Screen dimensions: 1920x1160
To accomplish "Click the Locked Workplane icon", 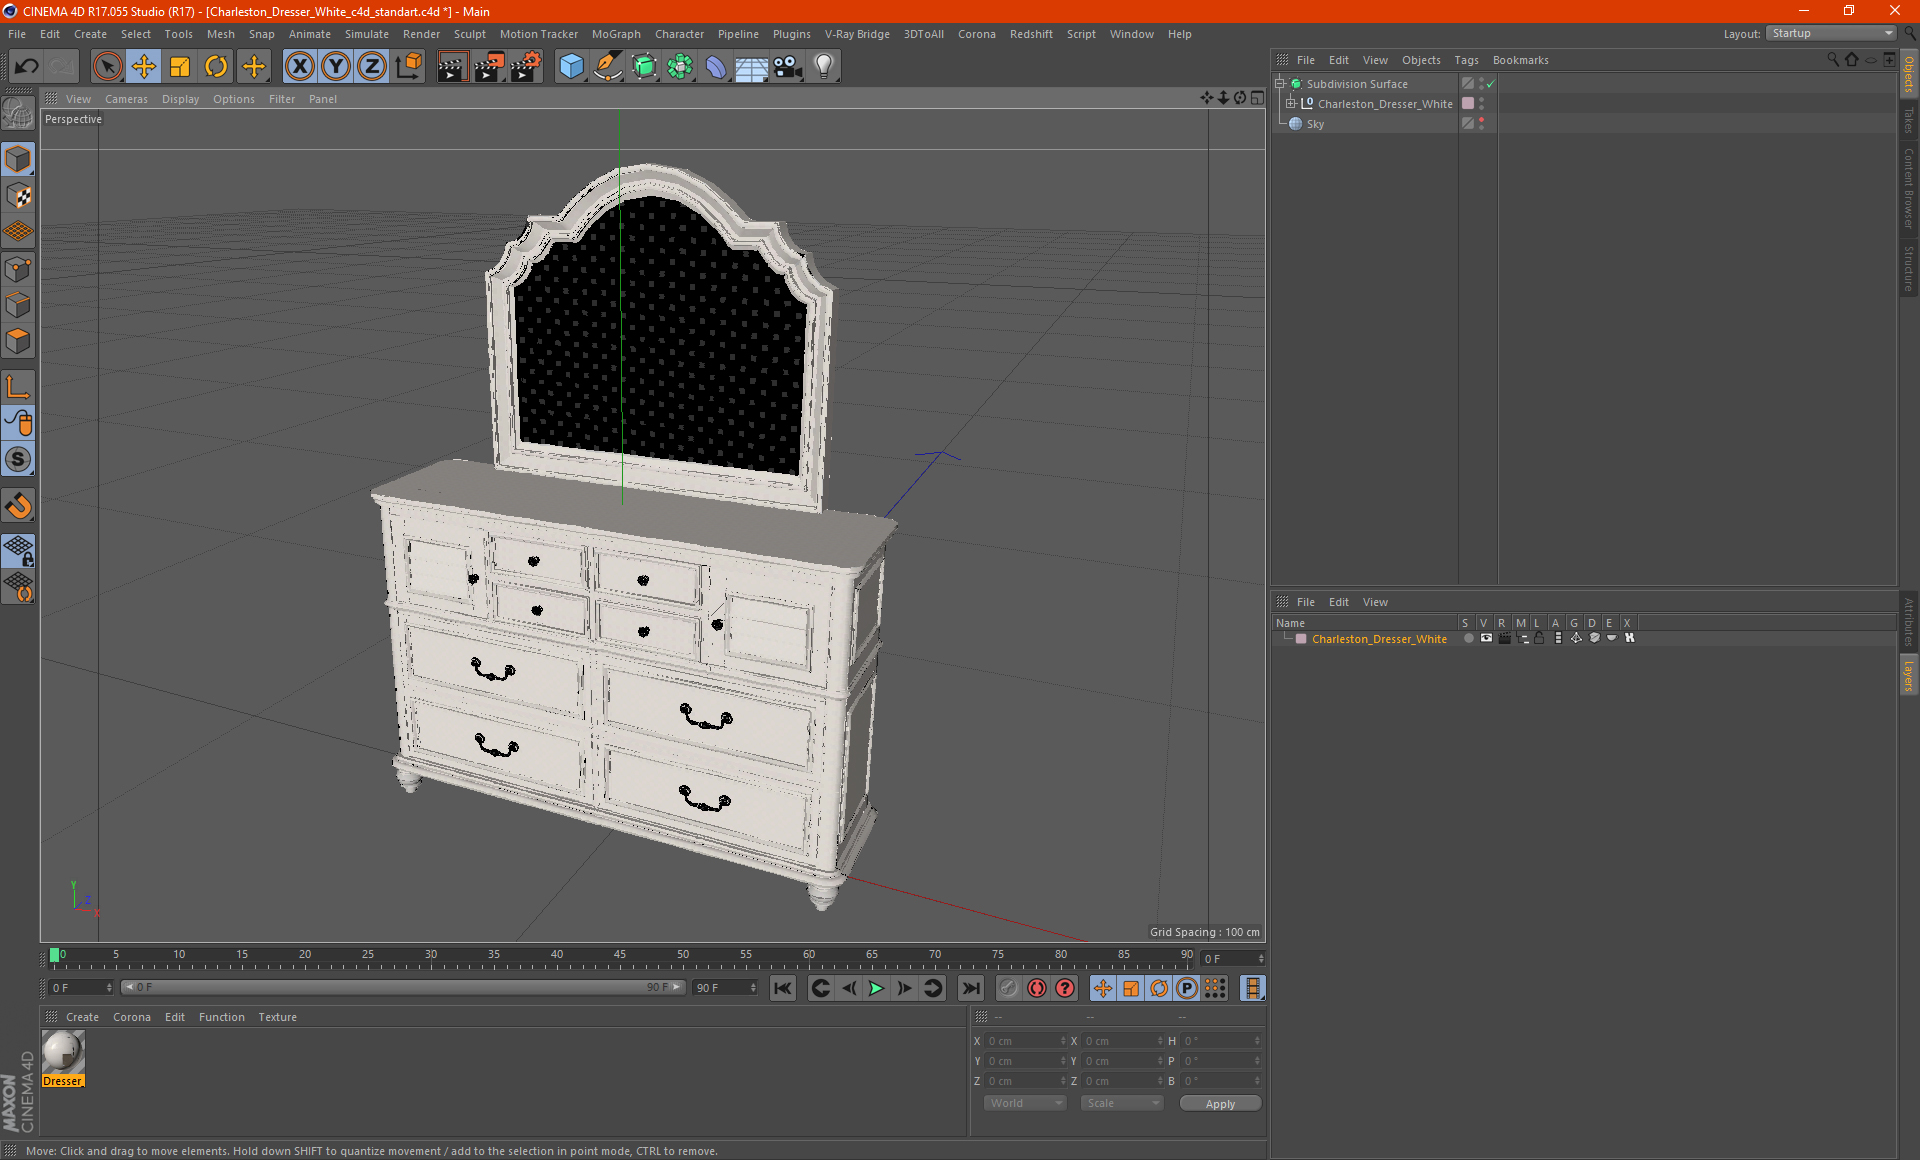I will pyautogui.click(x=19, y=551).
